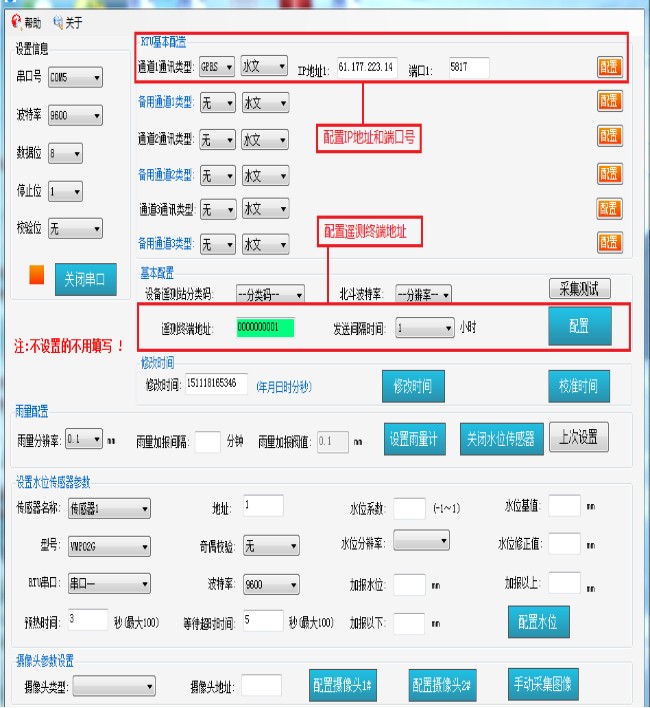
Task: Click the IP地址1 input field
Action: coord(367,67)
